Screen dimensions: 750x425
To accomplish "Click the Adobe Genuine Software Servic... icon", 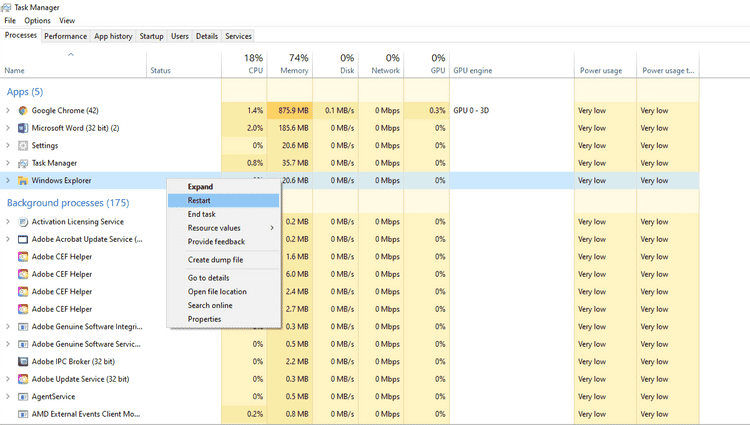I will (23, 344).
